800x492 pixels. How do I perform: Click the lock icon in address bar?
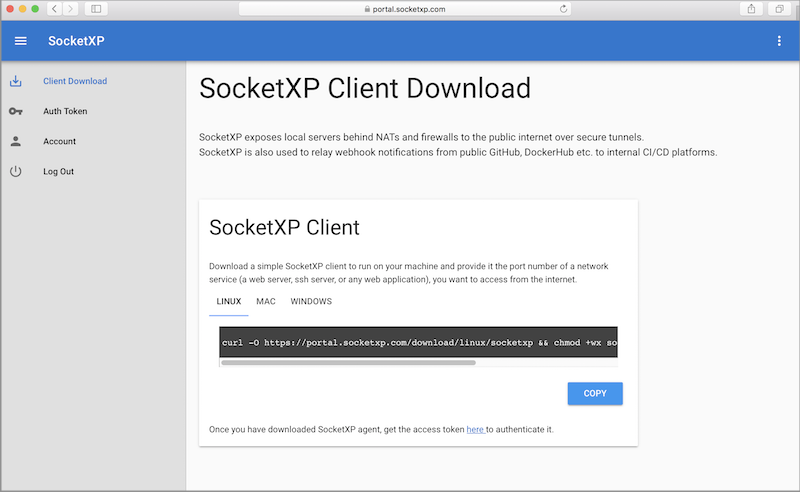click(367, 9)
